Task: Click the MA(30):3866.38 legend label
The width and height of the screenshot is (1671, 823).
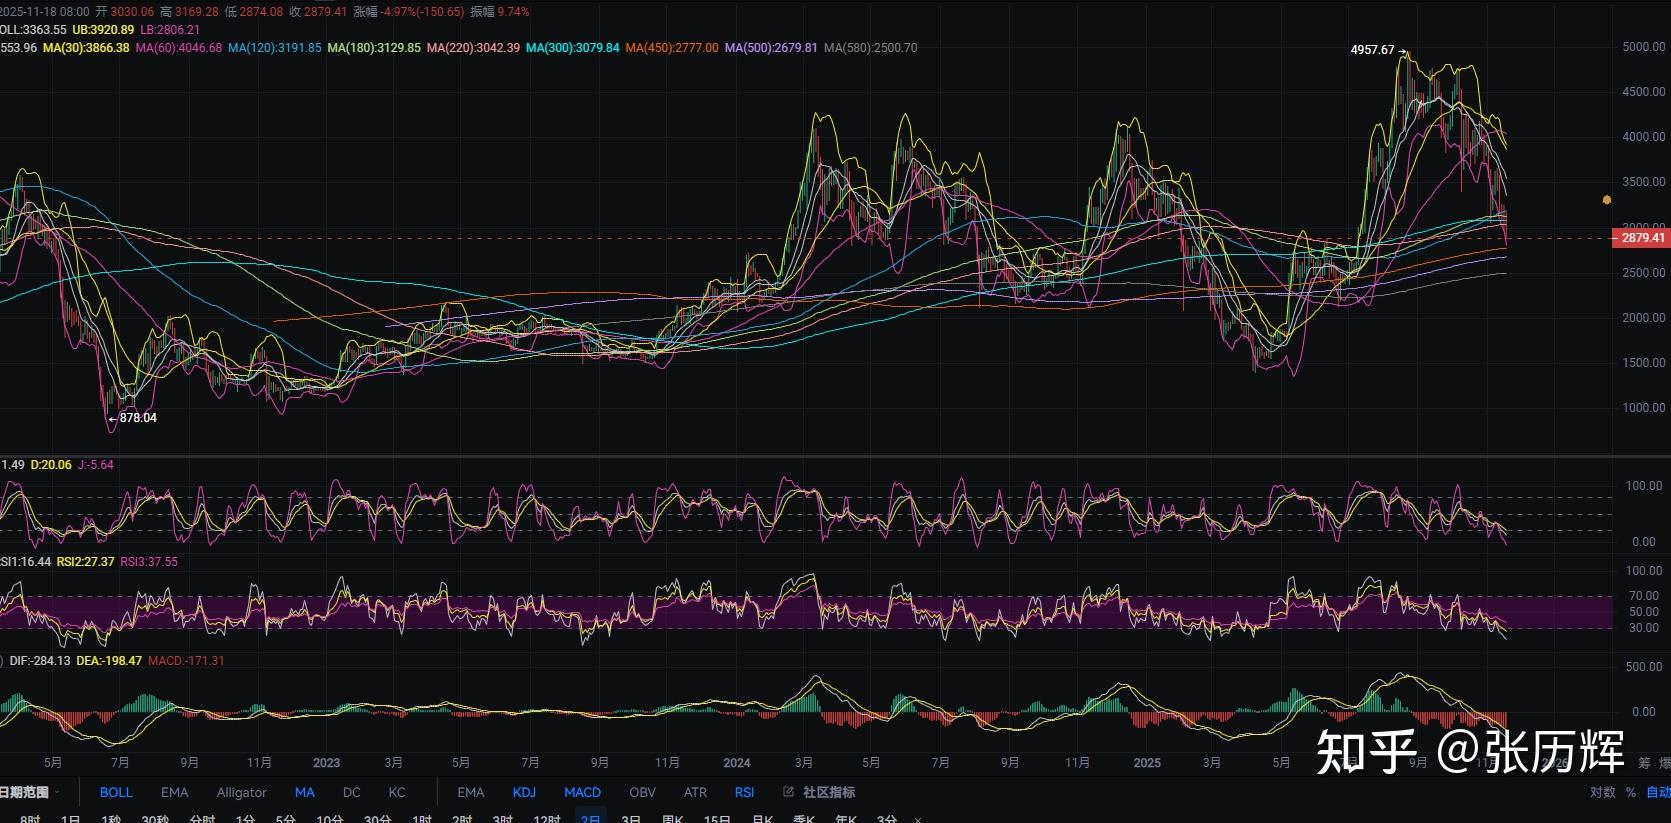Action: [86, 48]
